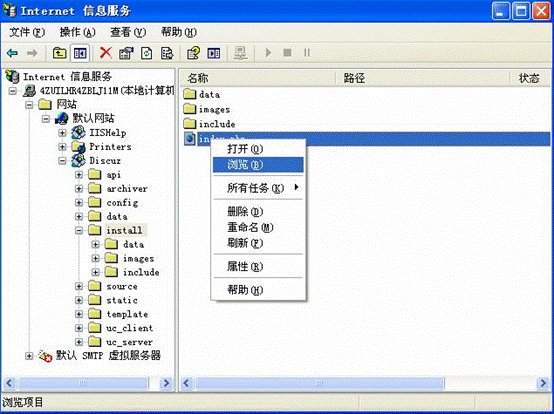This screenshot has width=554, height=414.
Task: Click the Back arrow toolbar icon
Action: [12, 53]
